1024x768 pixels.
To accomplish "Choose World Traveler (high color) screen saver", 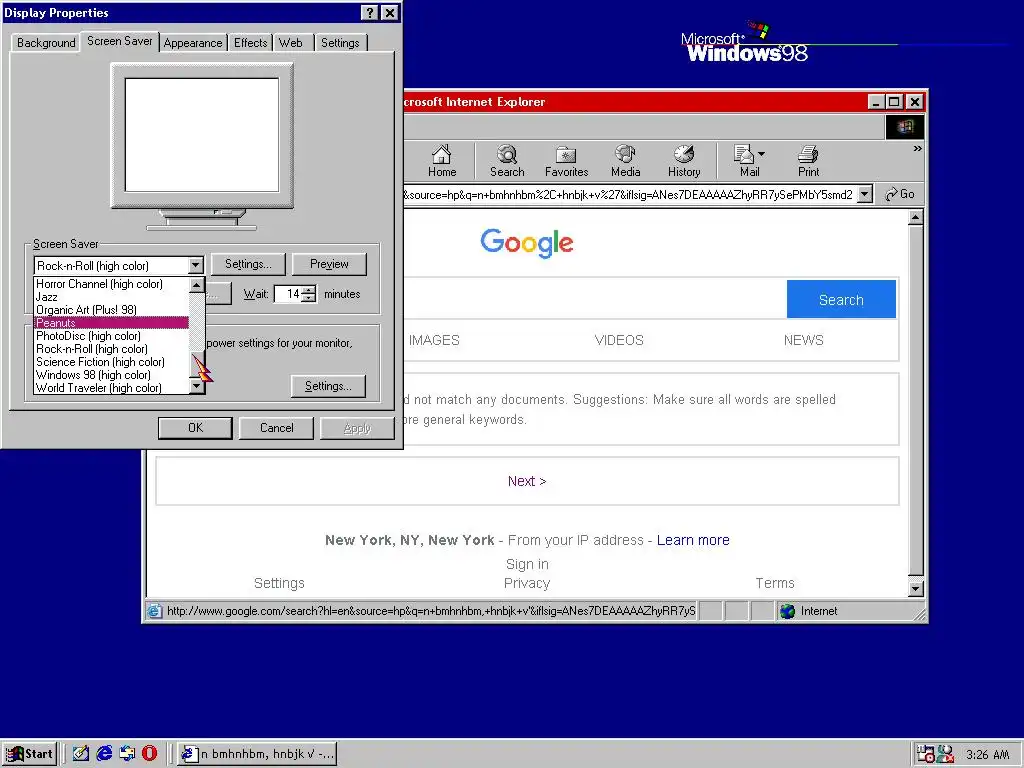I will tap(111, 388).
